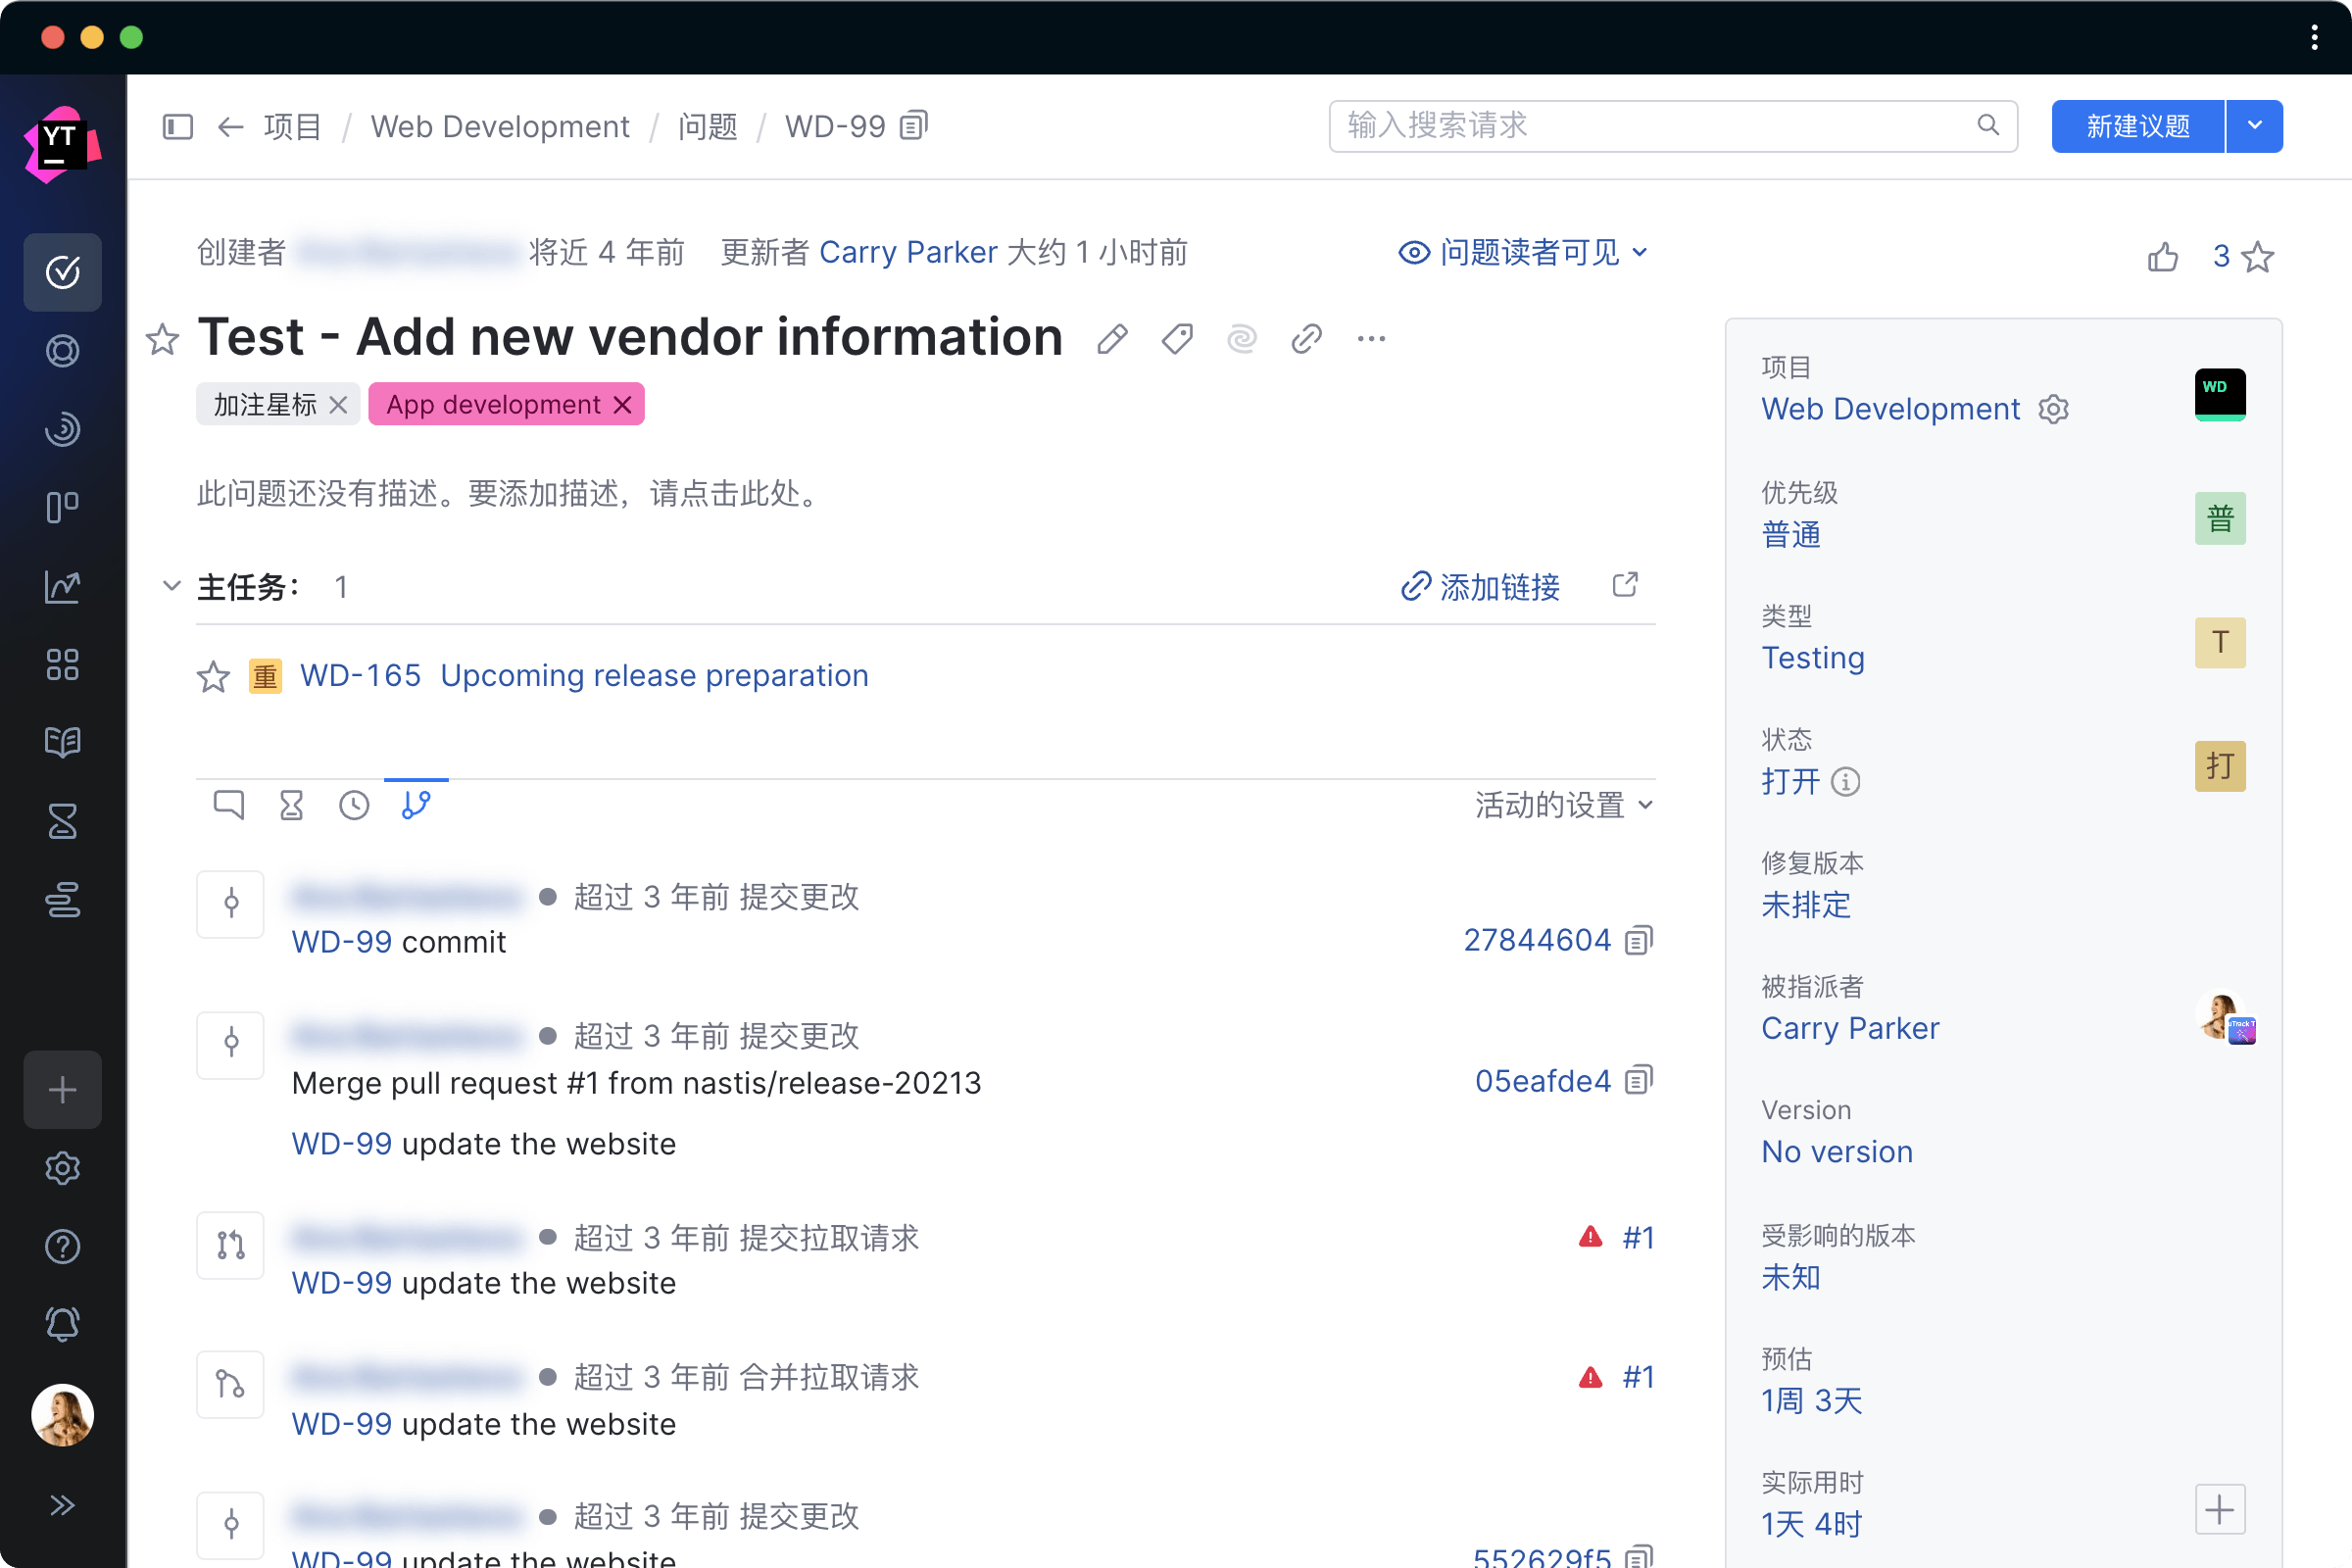Toggle the star beside the issue title
The height and width of the screenshot is (1568, 2352).
tap(163, 339)
